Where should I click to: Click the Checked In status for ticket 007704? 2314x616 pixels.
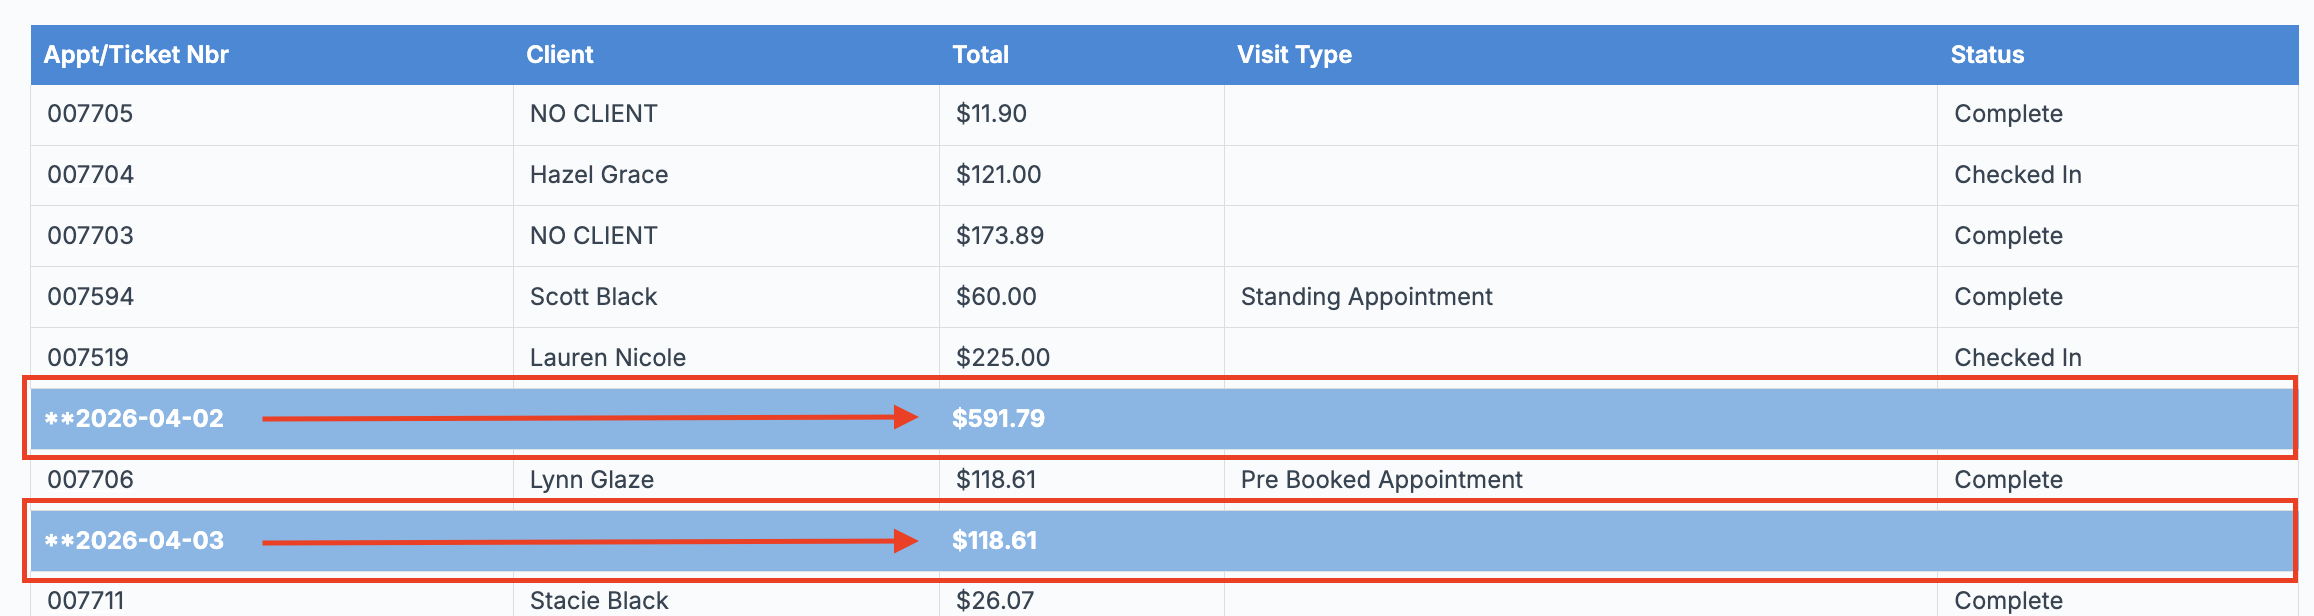pyautogui.click(x=2017, y=175)
